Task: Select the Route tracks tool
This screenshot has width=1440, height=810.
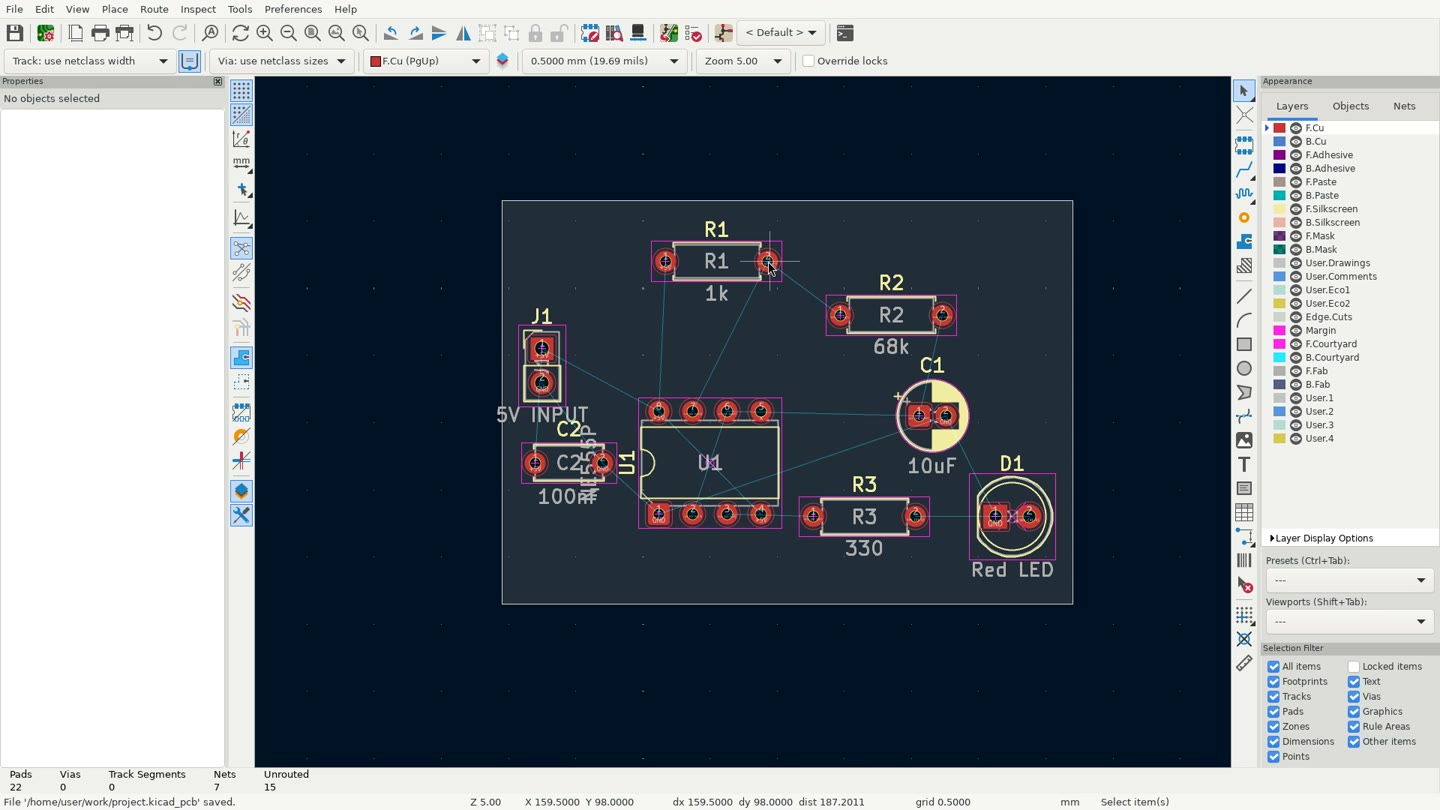Action: pos(1244,169)
